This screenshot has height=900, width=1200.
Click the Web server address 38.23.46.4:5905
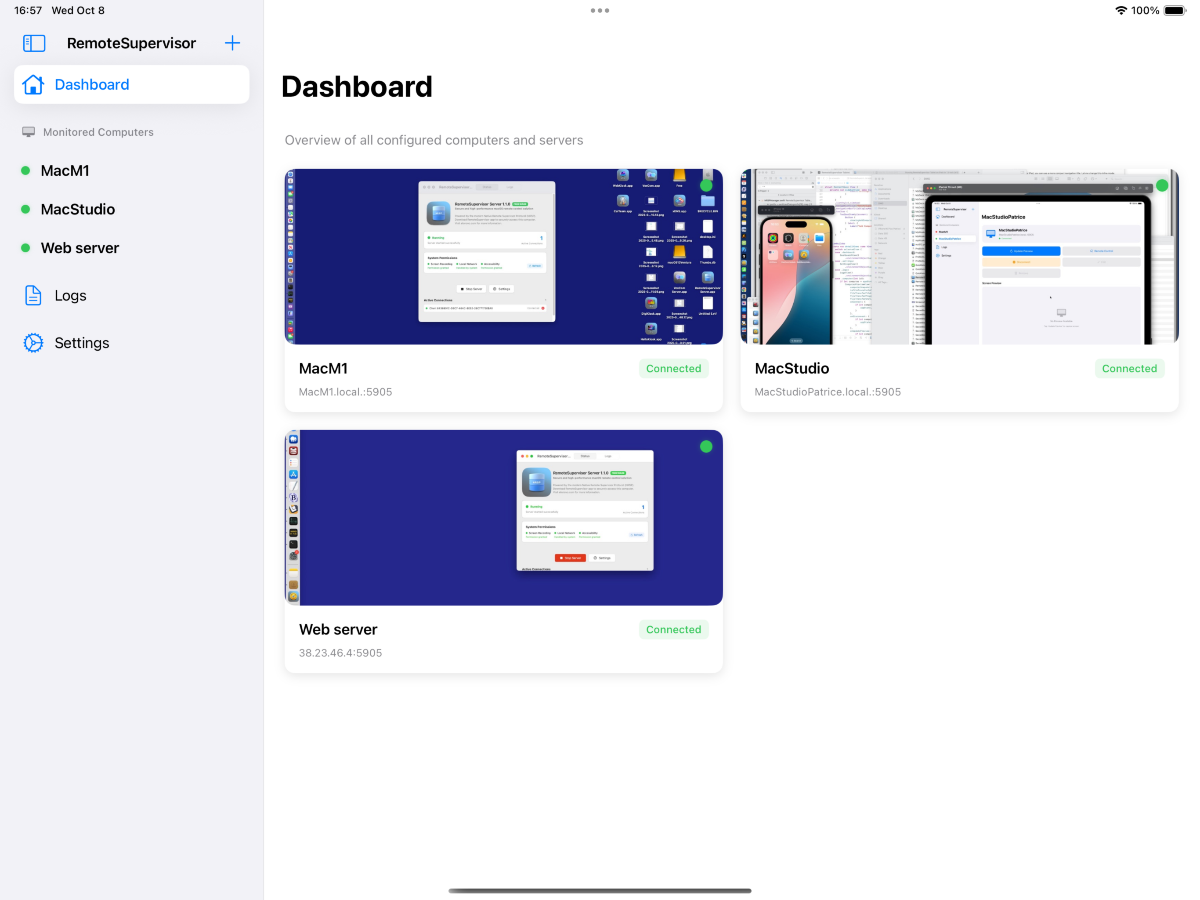tap(340, 653)
